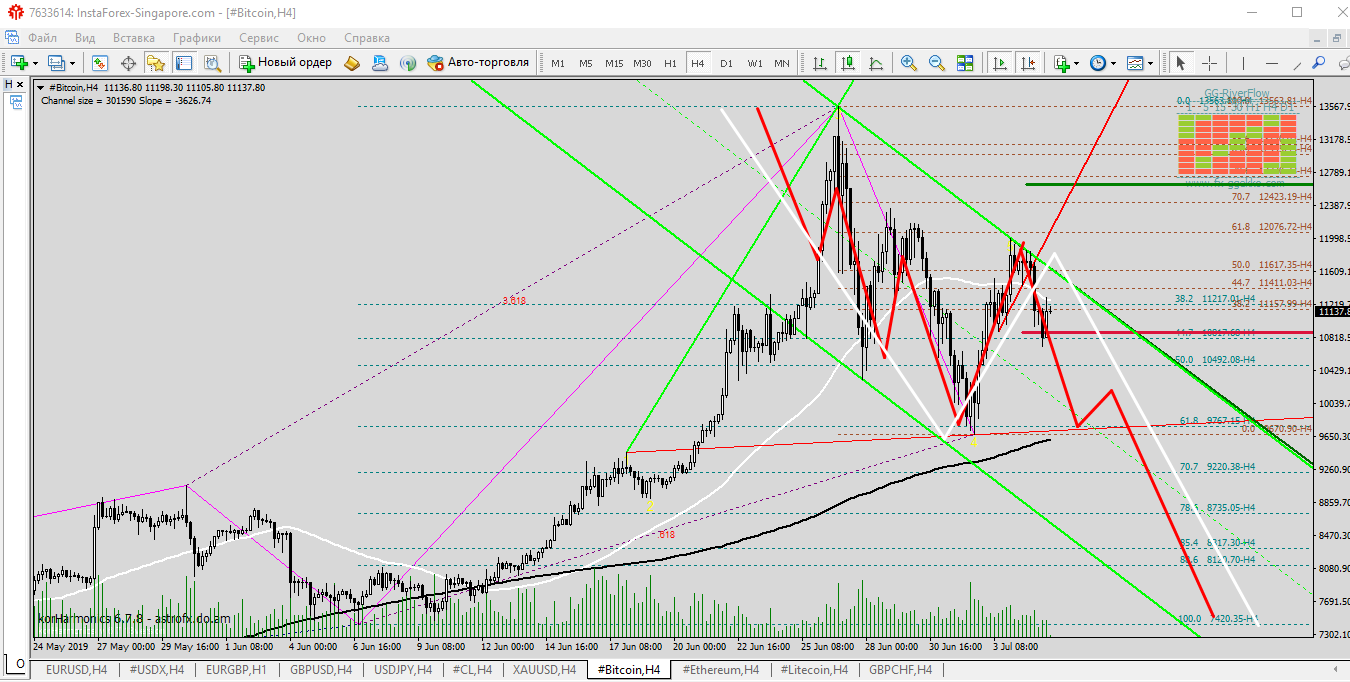
Task: Open the chart templates icon
Action: [x=1135, y=62]
